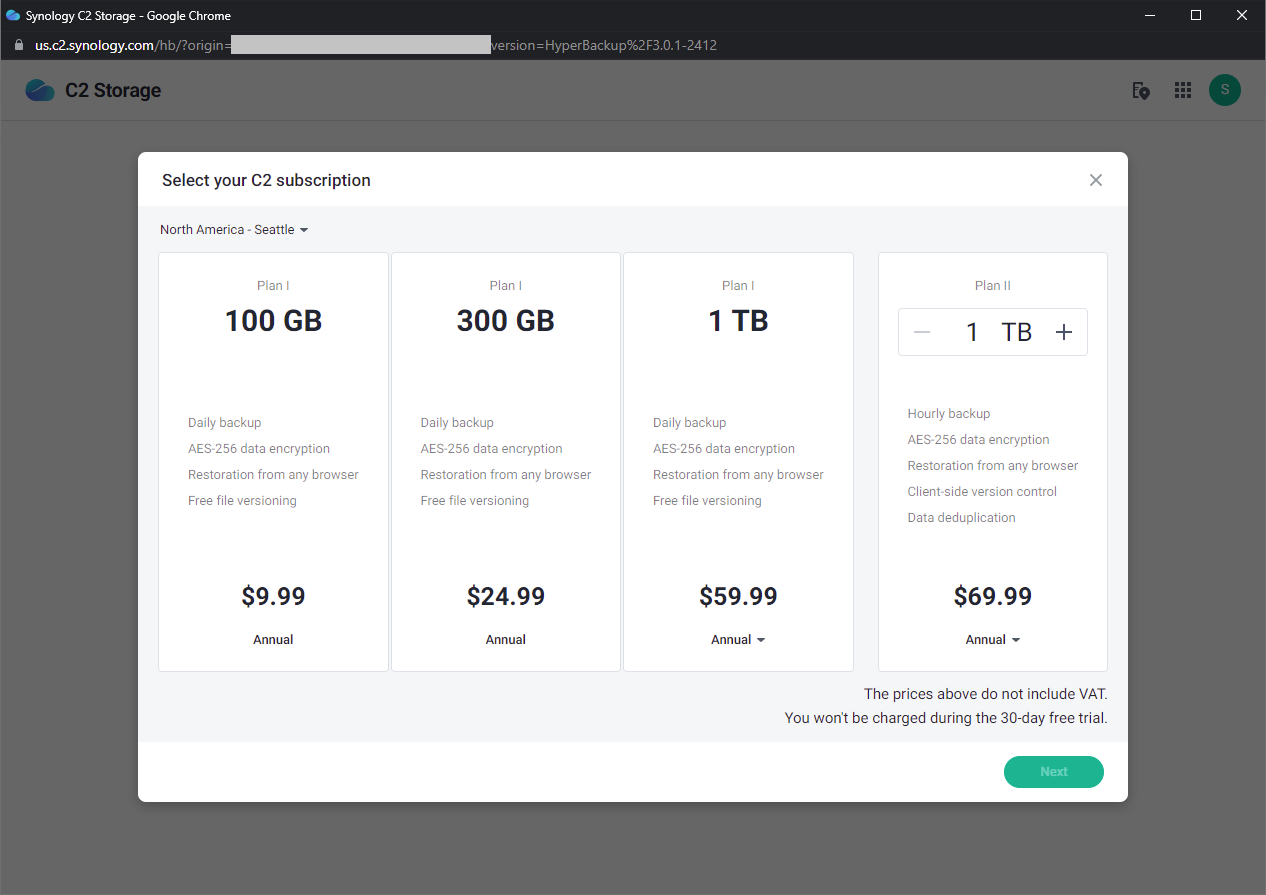Decrease Plan II storage with minus button
1266x895 pixels.
click(922, 333)
